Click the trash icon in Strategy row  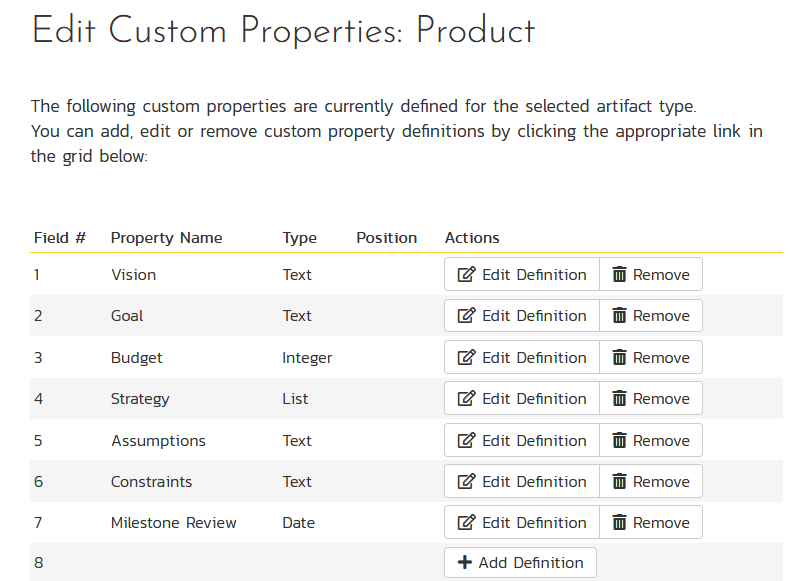pos(619,399)
